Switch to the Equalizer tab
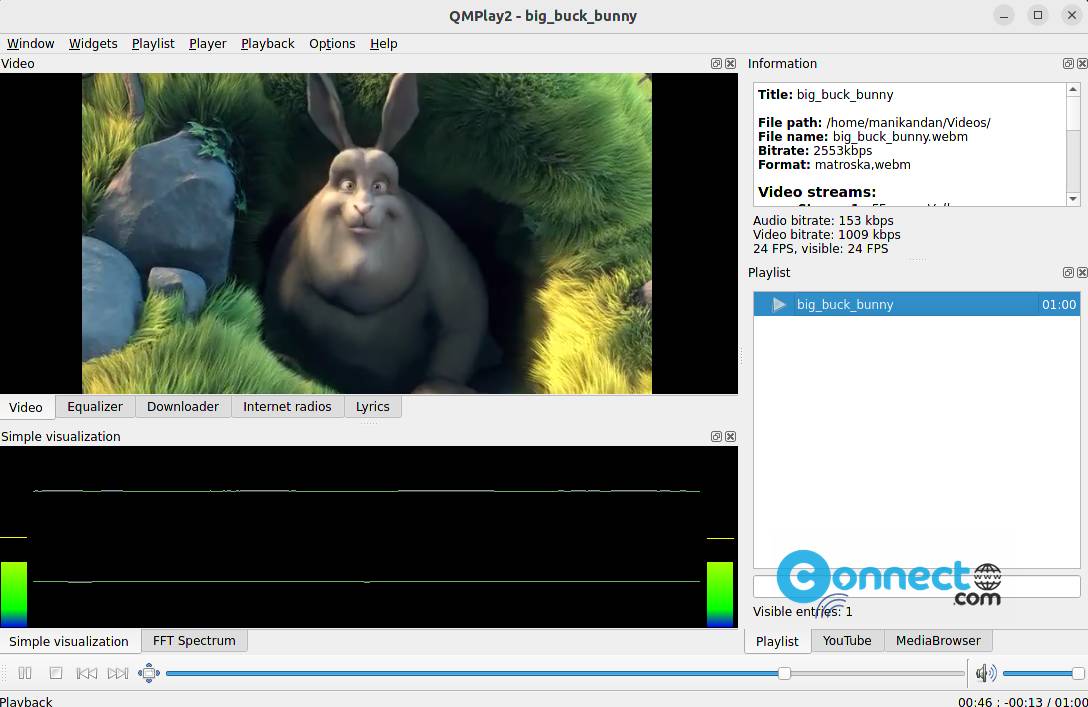The height and width of the screenshot is (707, 1088). (x=95, y=407)
